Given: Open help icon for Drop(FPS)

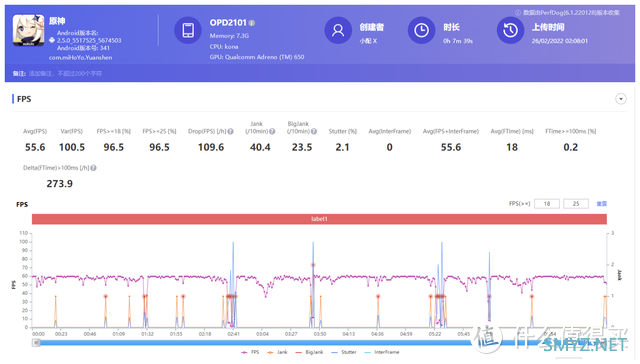Looking at the screenshot, I should [231, 131].
